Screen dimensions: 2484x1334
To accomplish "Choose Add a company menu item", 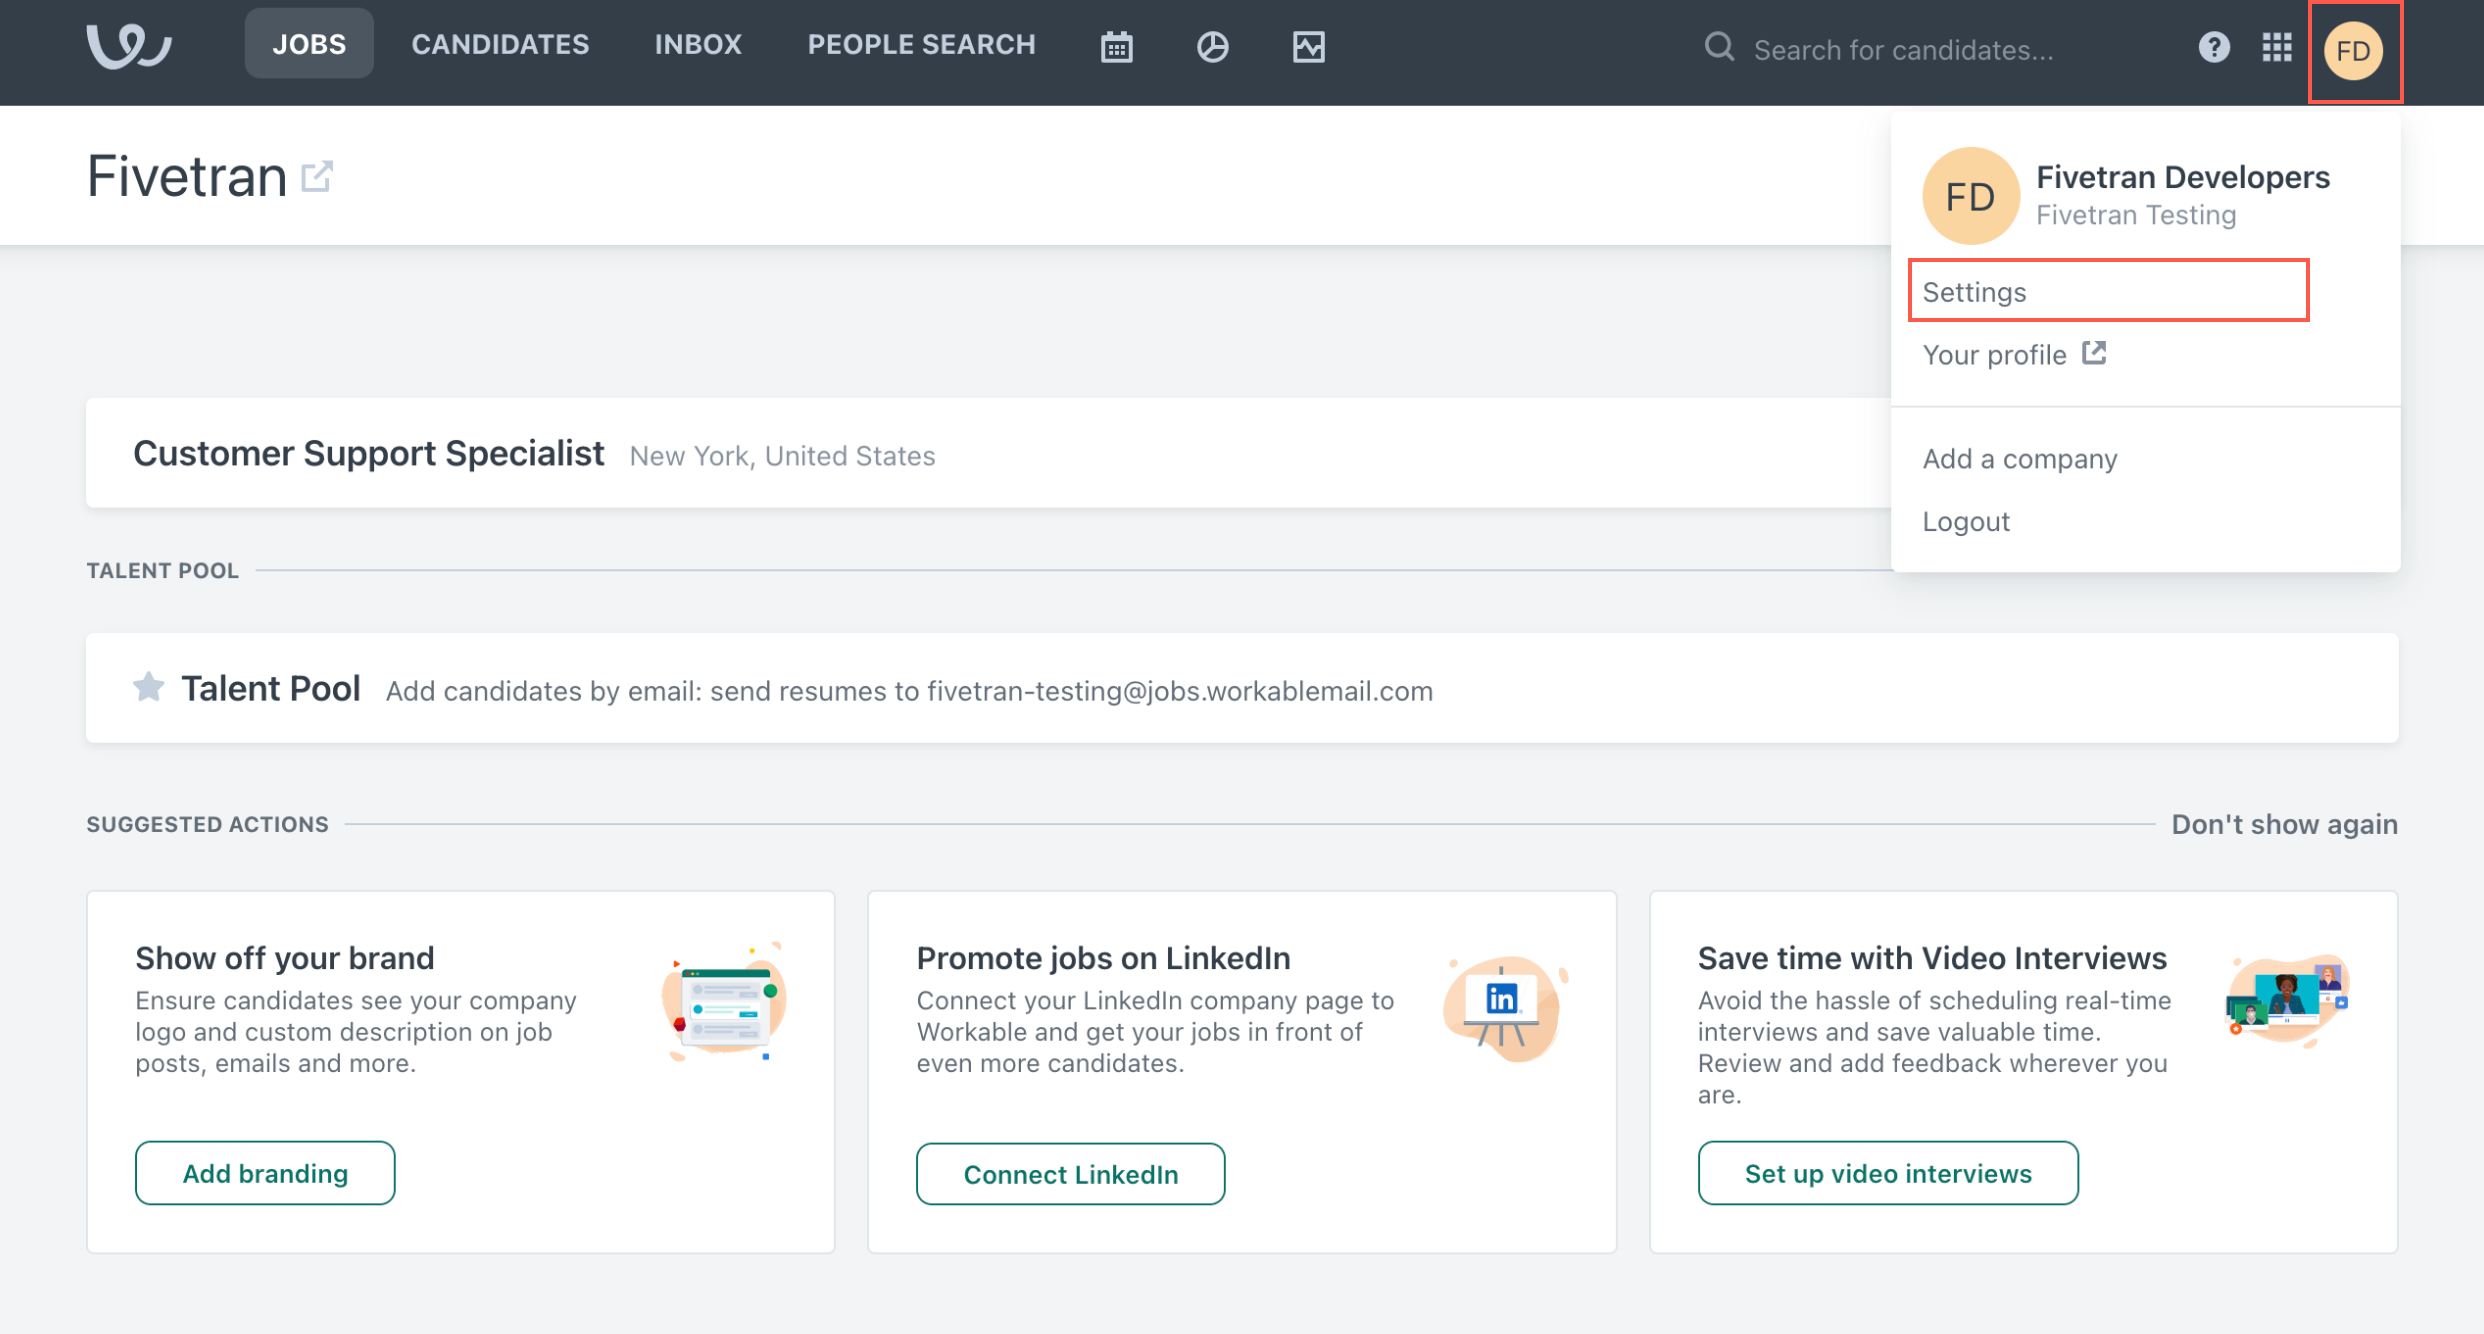I will click(x=2019, y=459).
